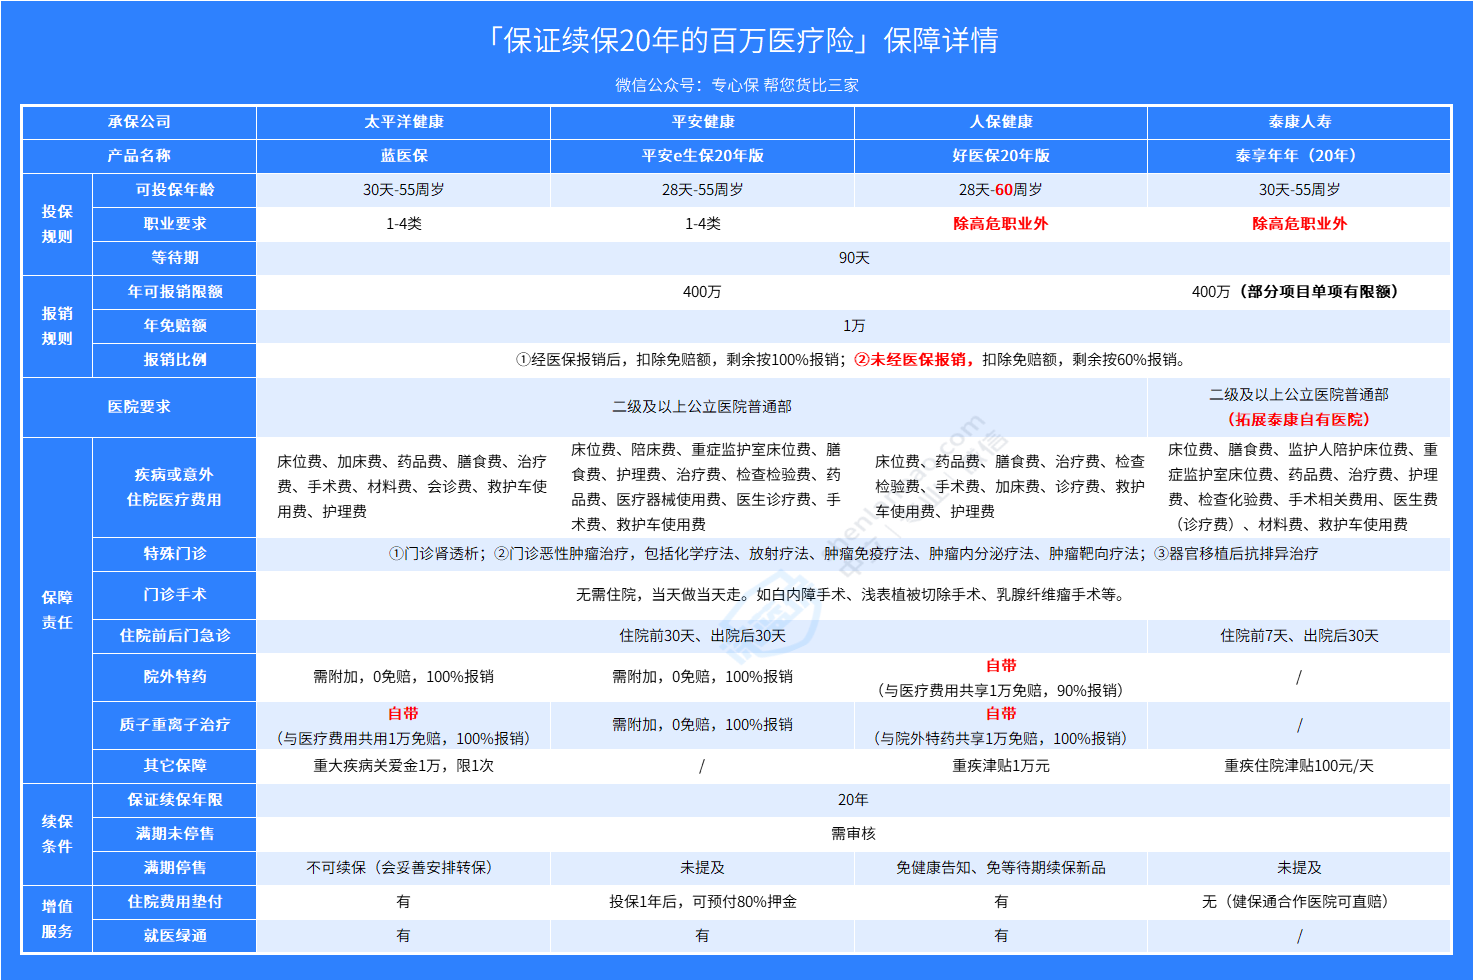Click red 自带 in 院外特药 row
The height and width of the screenshot is (980, 1473).
(x=1001, y=666)
